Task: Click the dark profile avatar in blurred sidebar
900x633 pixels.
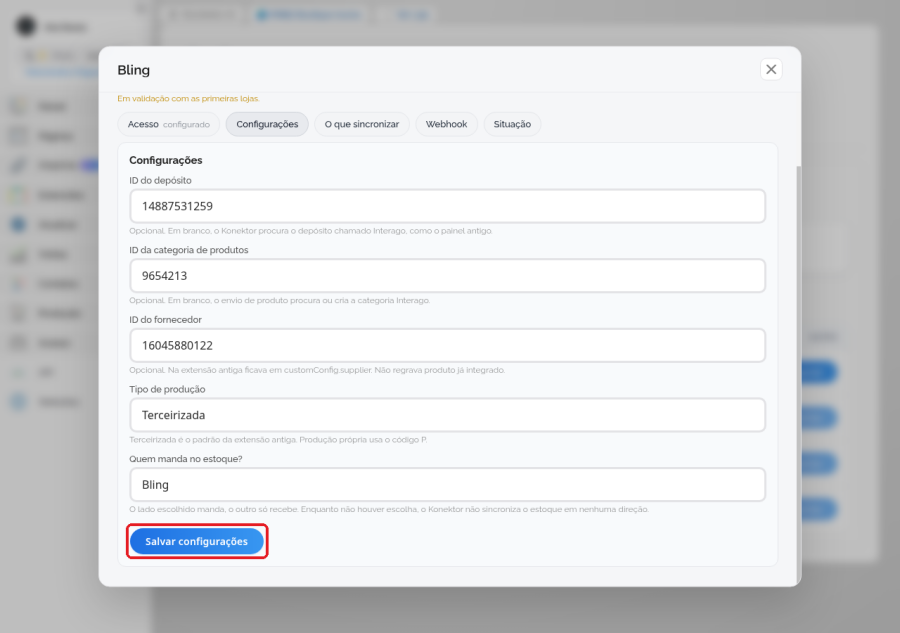Action: point(26,26)
